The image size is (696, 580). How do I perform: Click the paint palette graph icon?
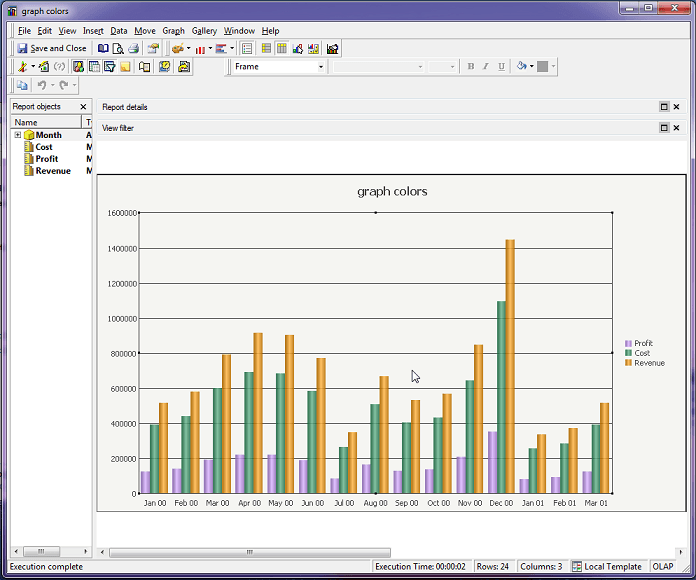coord(177,48)
